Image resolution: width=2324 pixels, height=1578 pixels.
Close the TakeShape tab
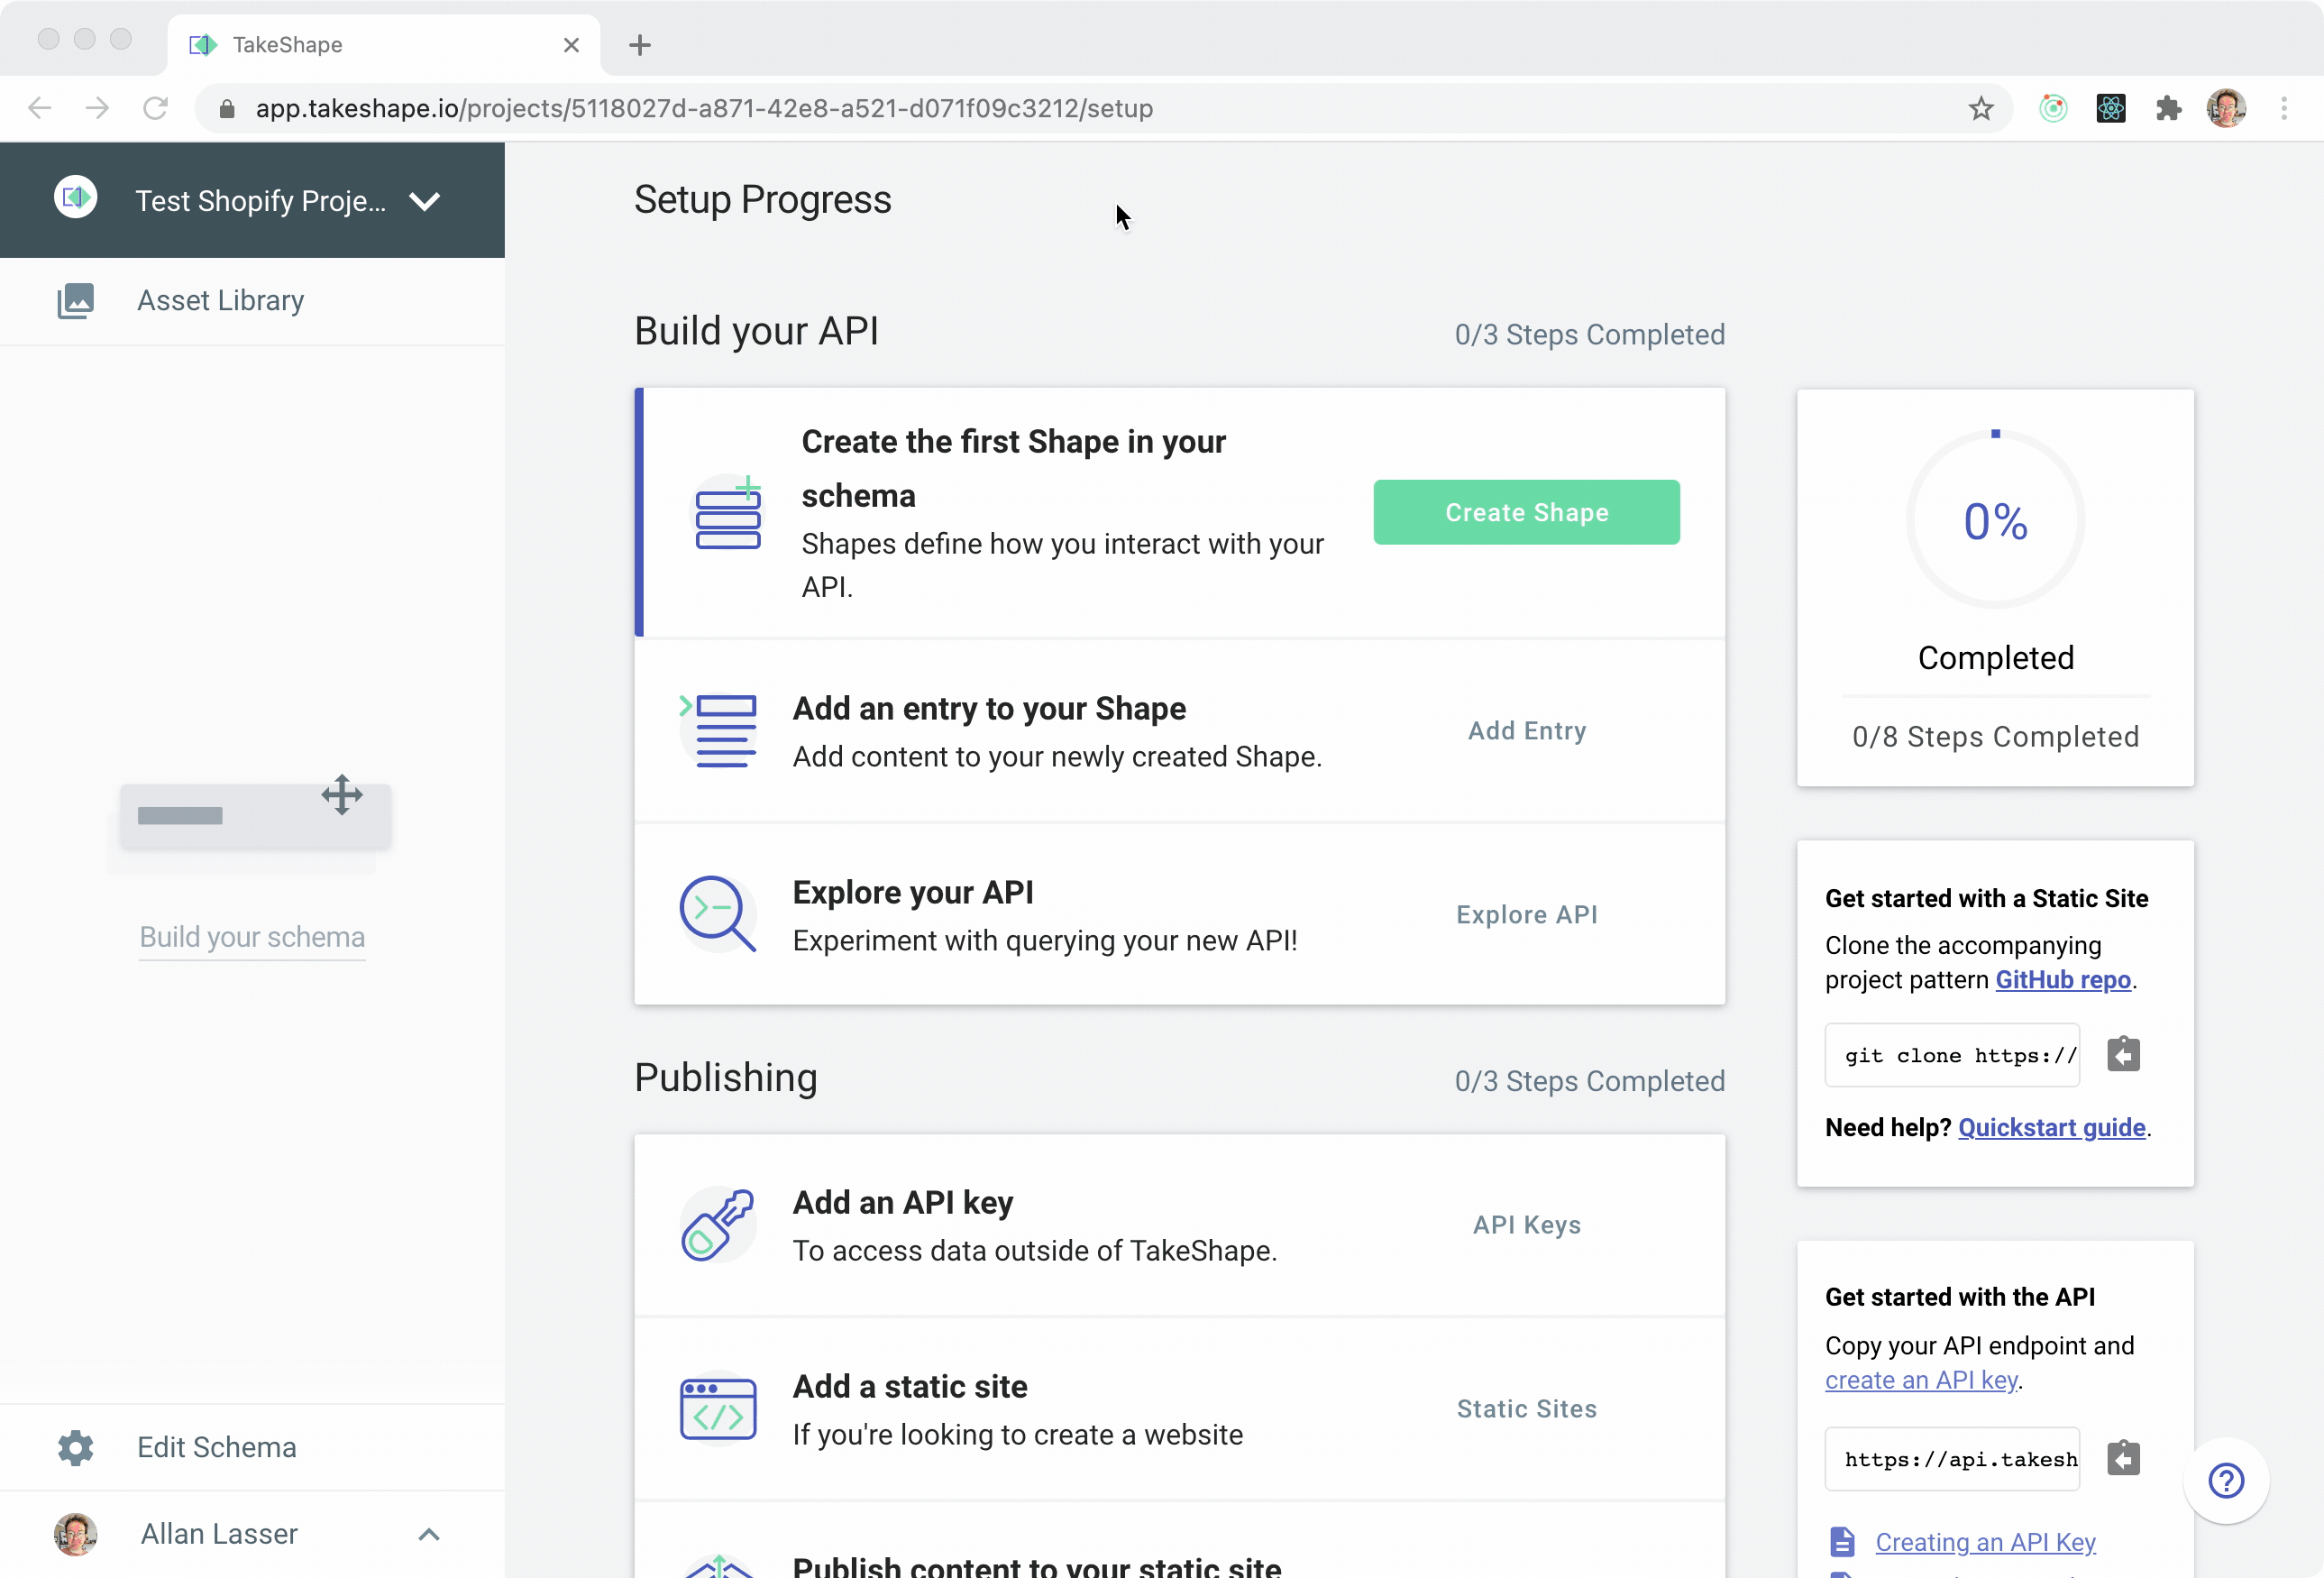point(571,45)
